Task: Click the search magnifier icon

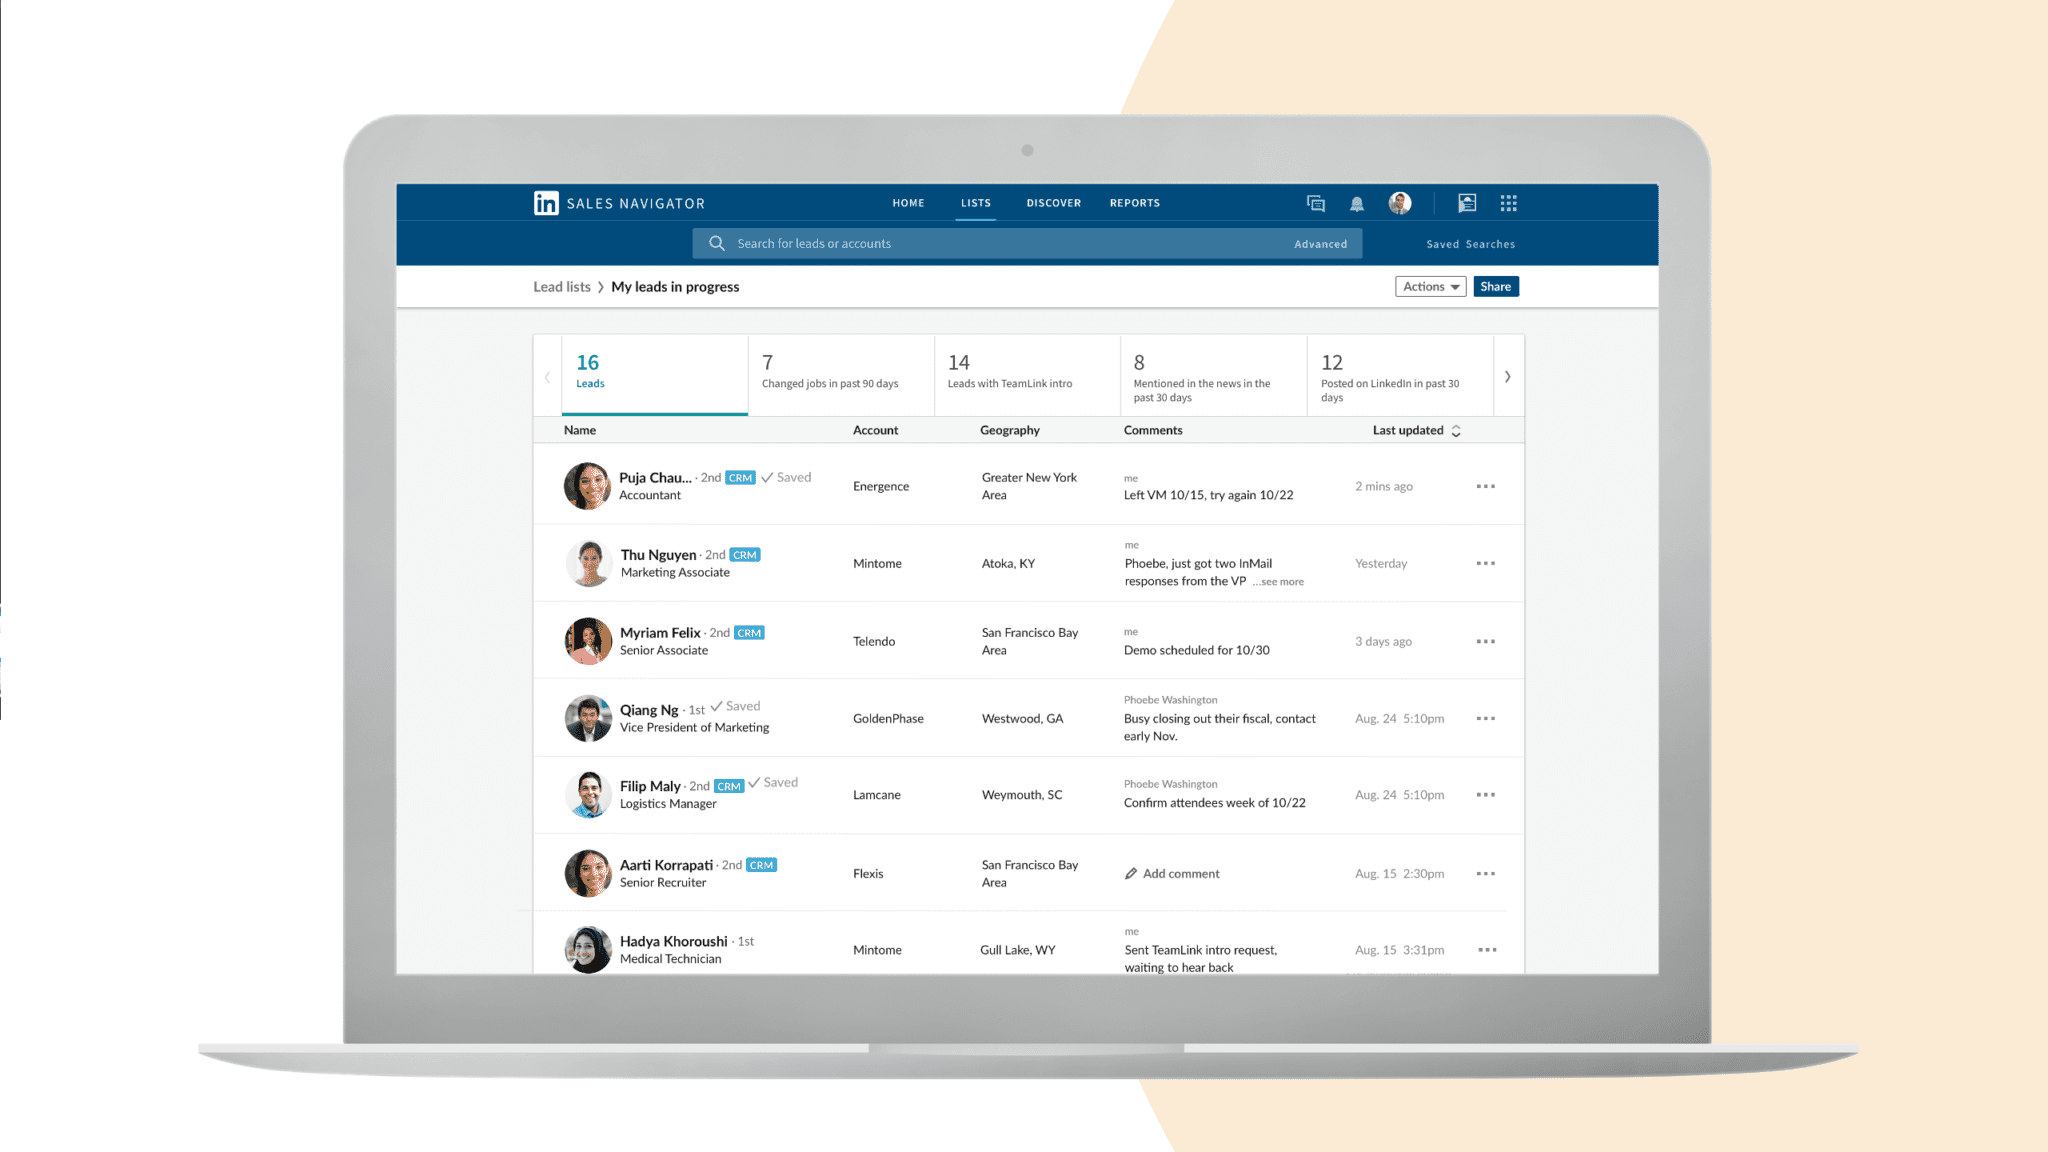Action: pyautogui.click(x=717, y=242)
